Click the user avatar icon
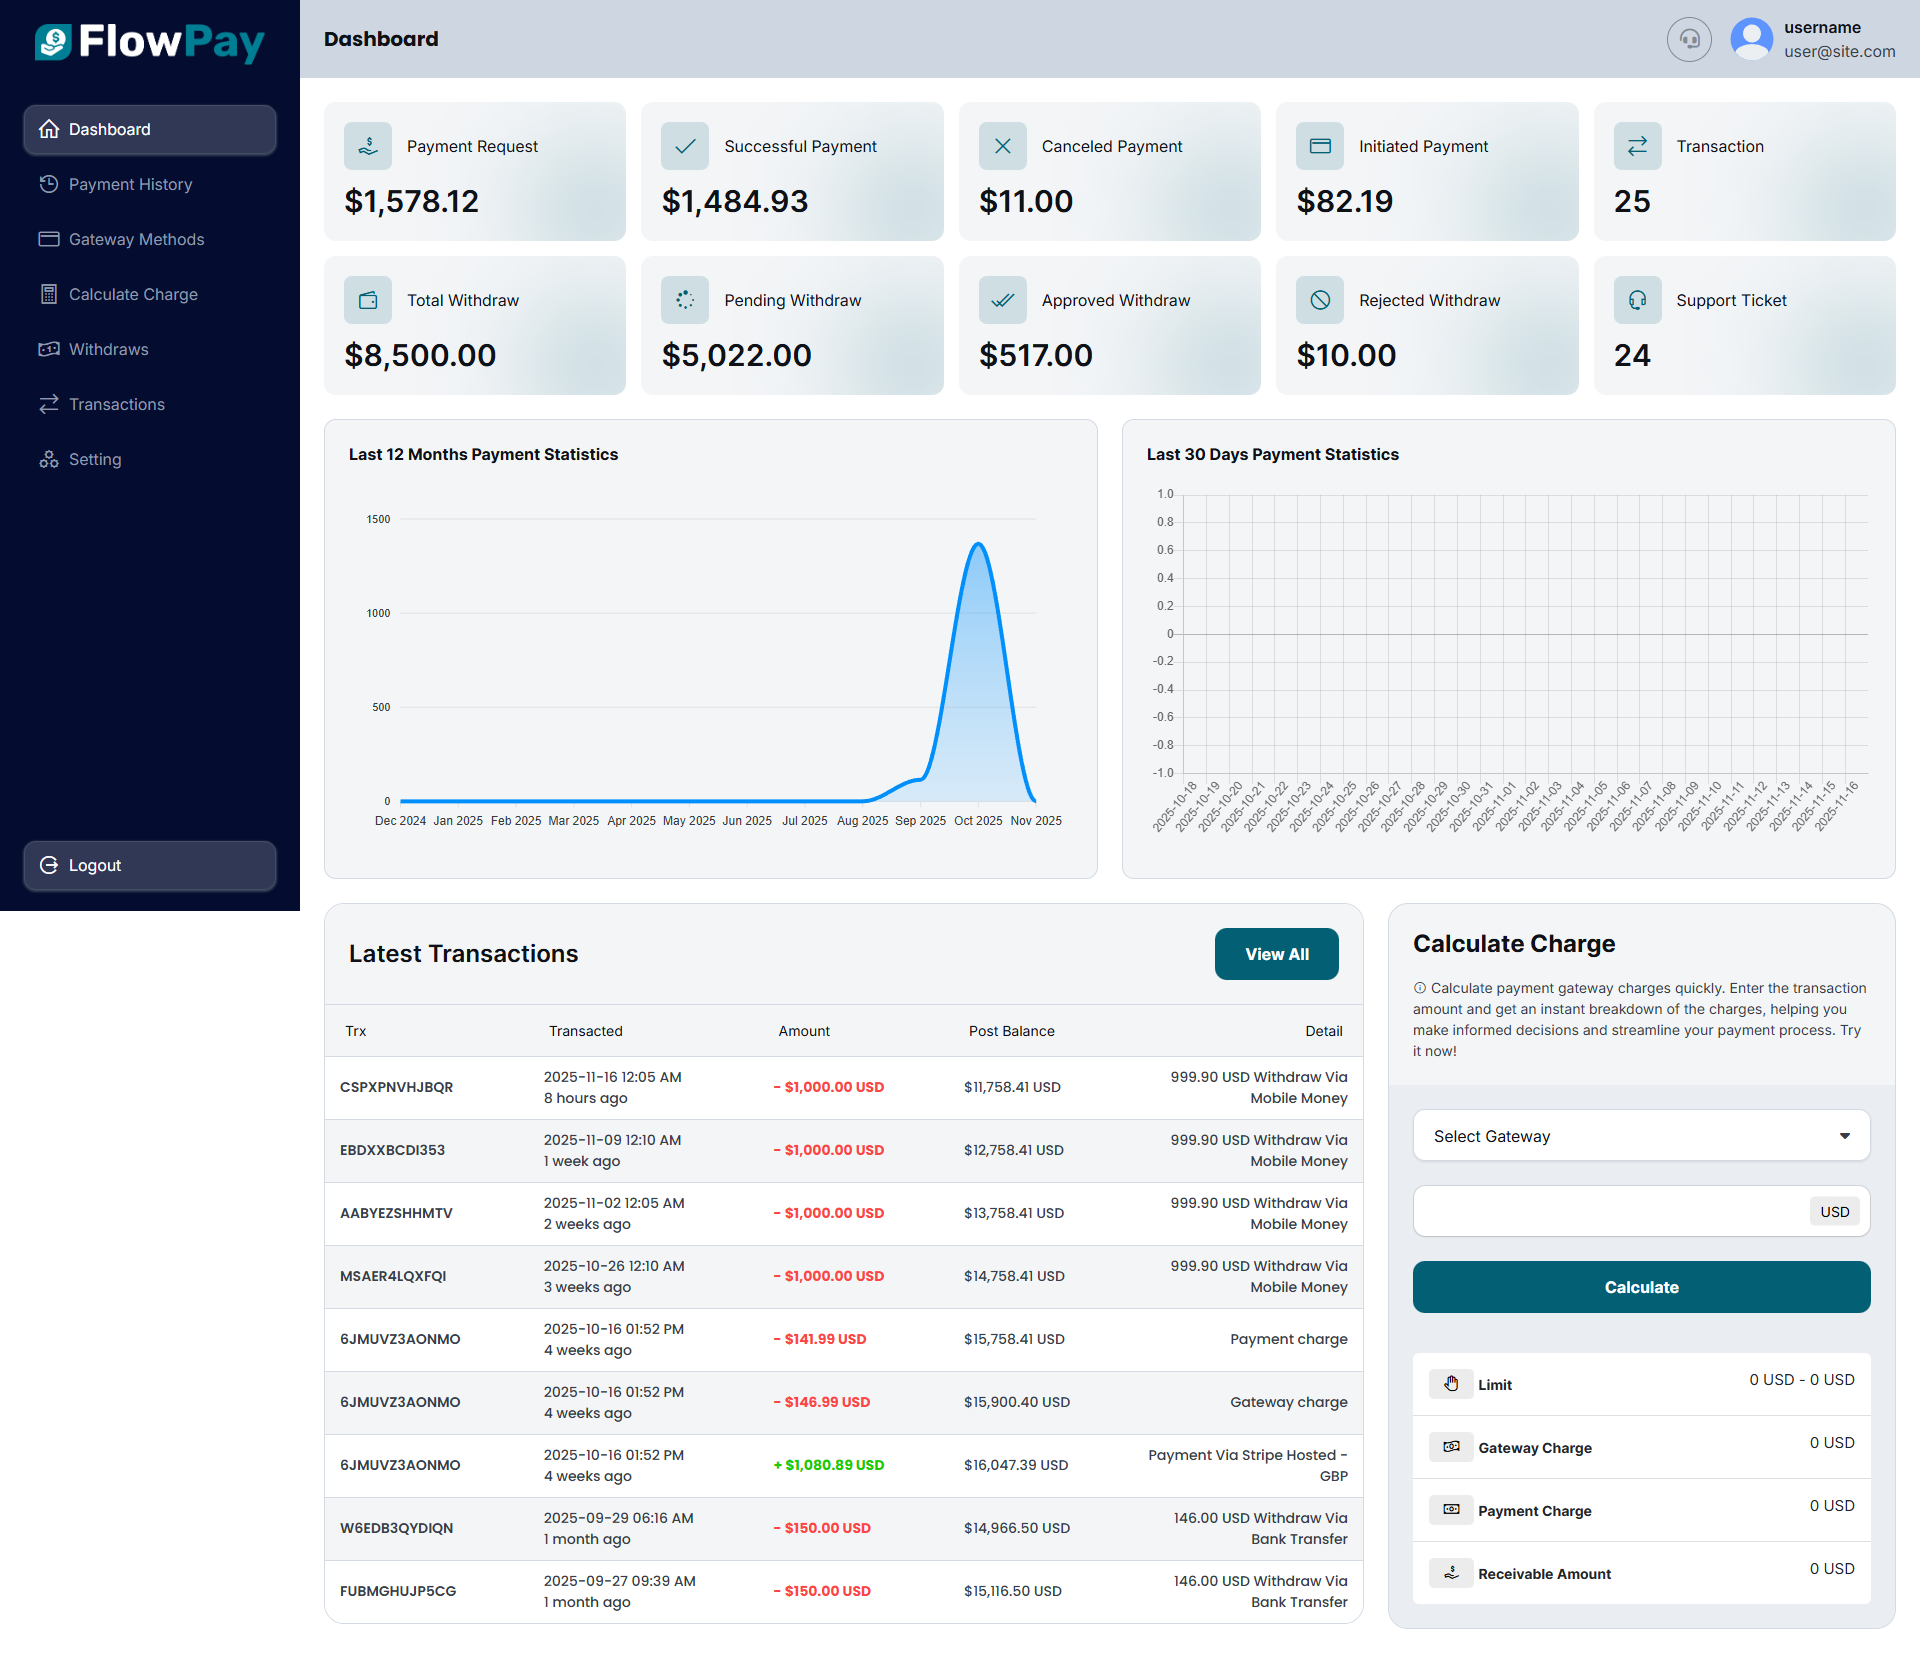This screenshot has height=1653, width=1920. (1751, 39)
